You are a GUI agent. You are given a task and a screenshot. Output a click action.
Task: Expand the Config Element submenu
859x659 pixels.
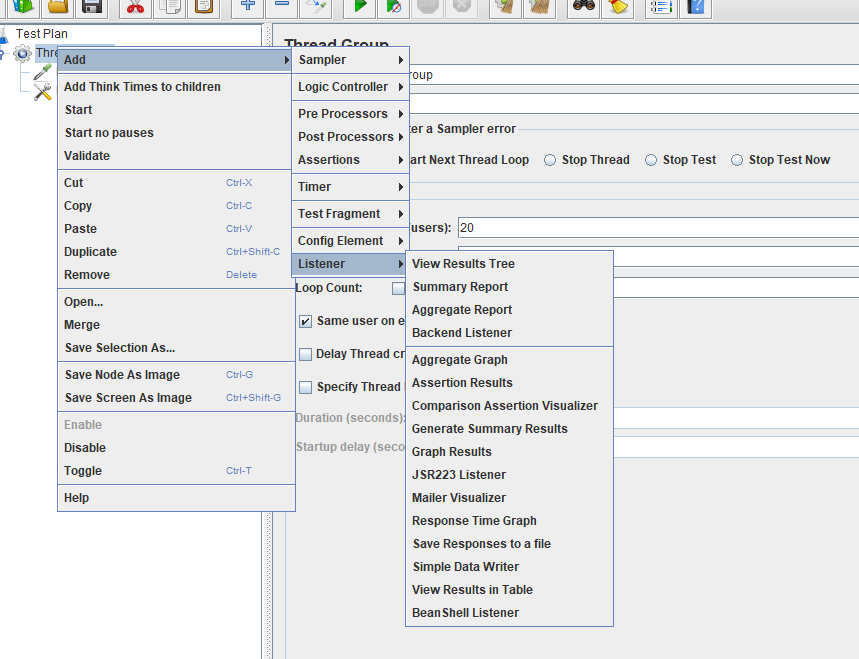point(351,240)
